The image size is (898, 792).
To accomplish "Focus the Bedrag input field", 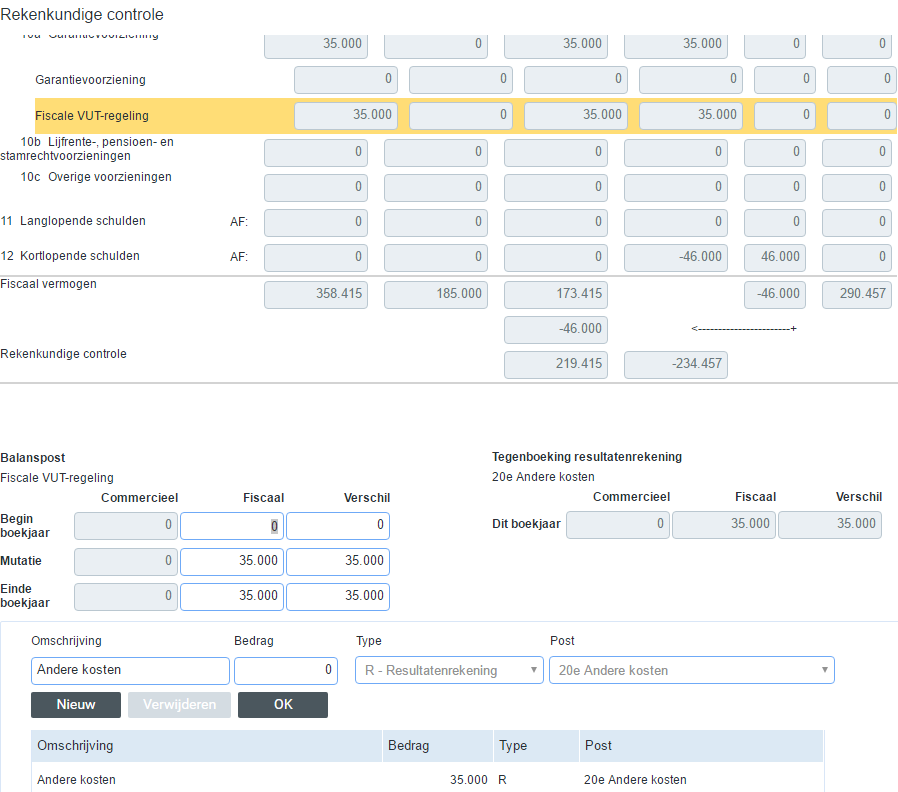I will click(x=286, y=670).
